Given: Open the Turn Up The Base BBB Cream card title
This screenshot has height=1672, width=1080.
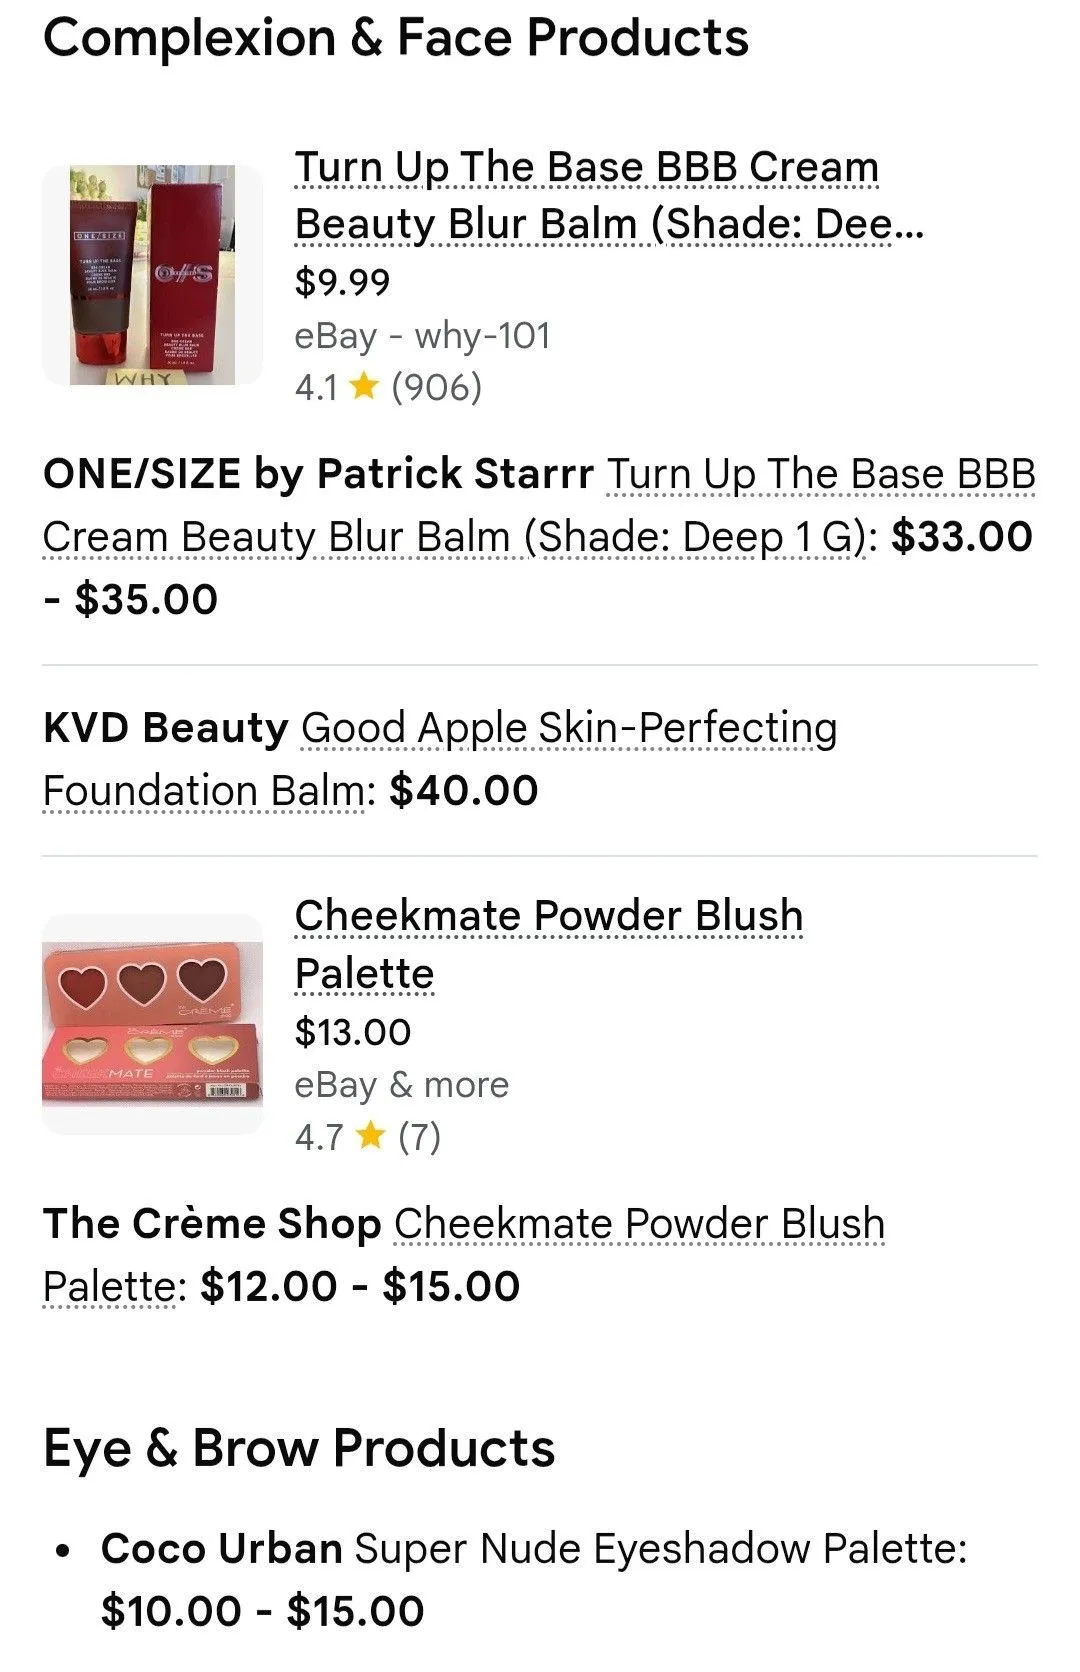Looking at the screenshot, I should click(609, 195).
